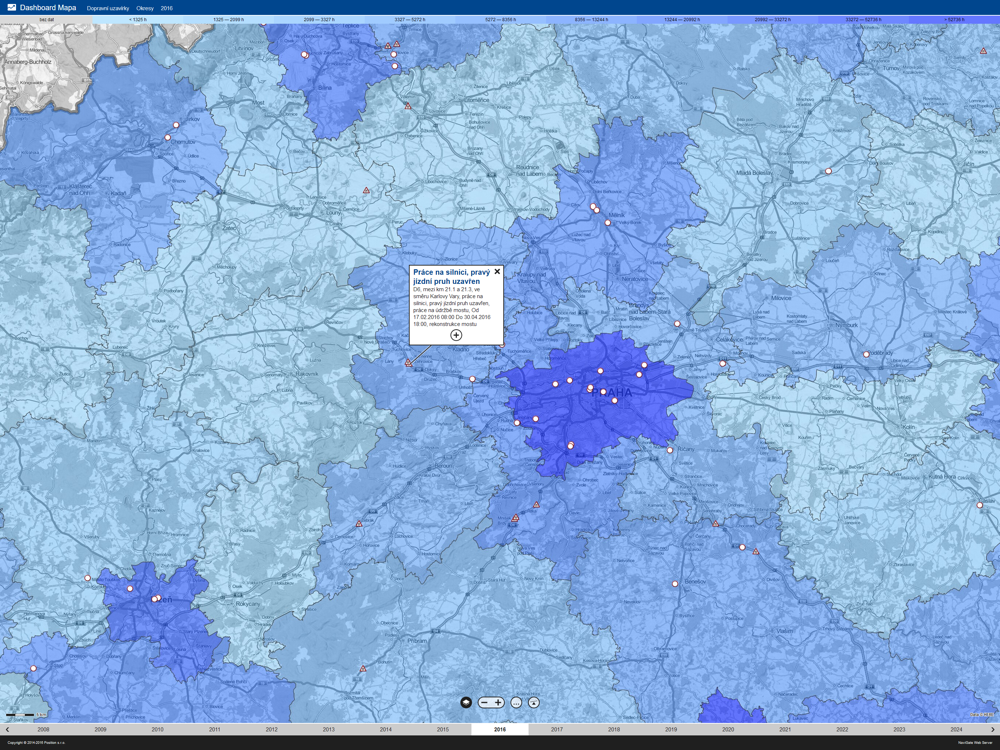Image resolution: width=1000 pixels, height=750 pixels.
Task: Open the 2016 menu in header
Action: click(166, 8)
